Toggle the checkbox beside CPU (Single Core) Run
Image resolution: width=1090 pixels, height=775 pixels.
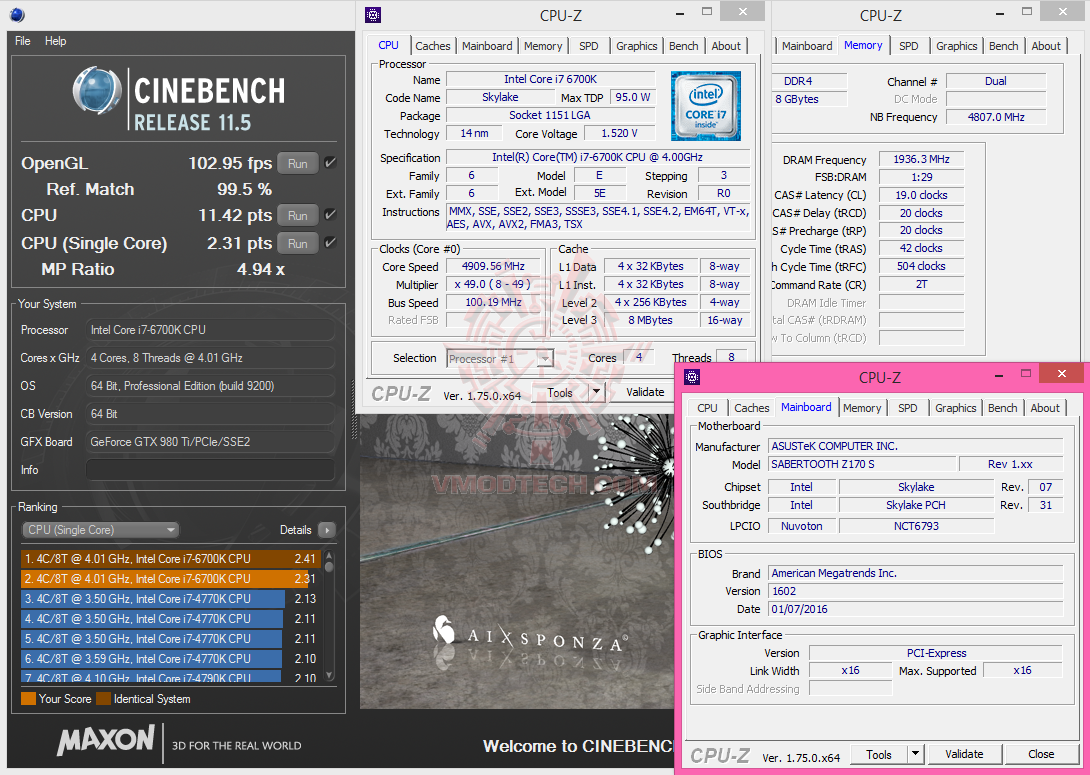(x=330, y=242)
